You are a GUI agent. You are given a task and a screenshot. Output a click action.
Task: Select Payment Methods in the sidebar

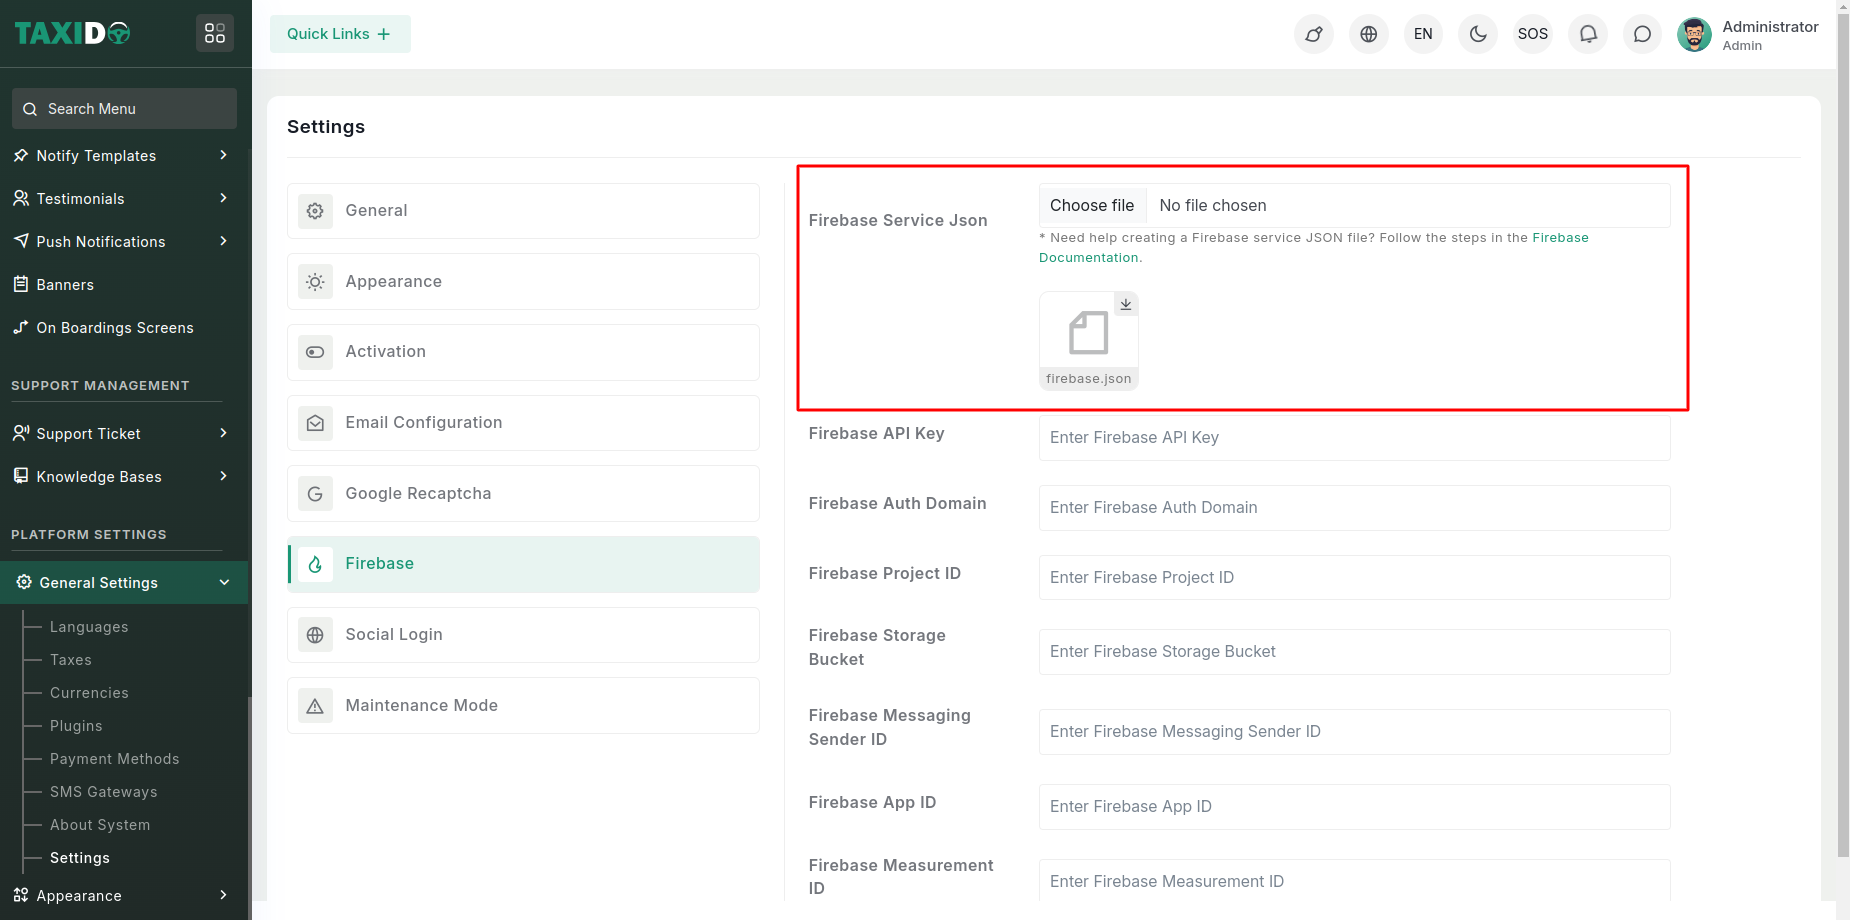pos(115,759)
